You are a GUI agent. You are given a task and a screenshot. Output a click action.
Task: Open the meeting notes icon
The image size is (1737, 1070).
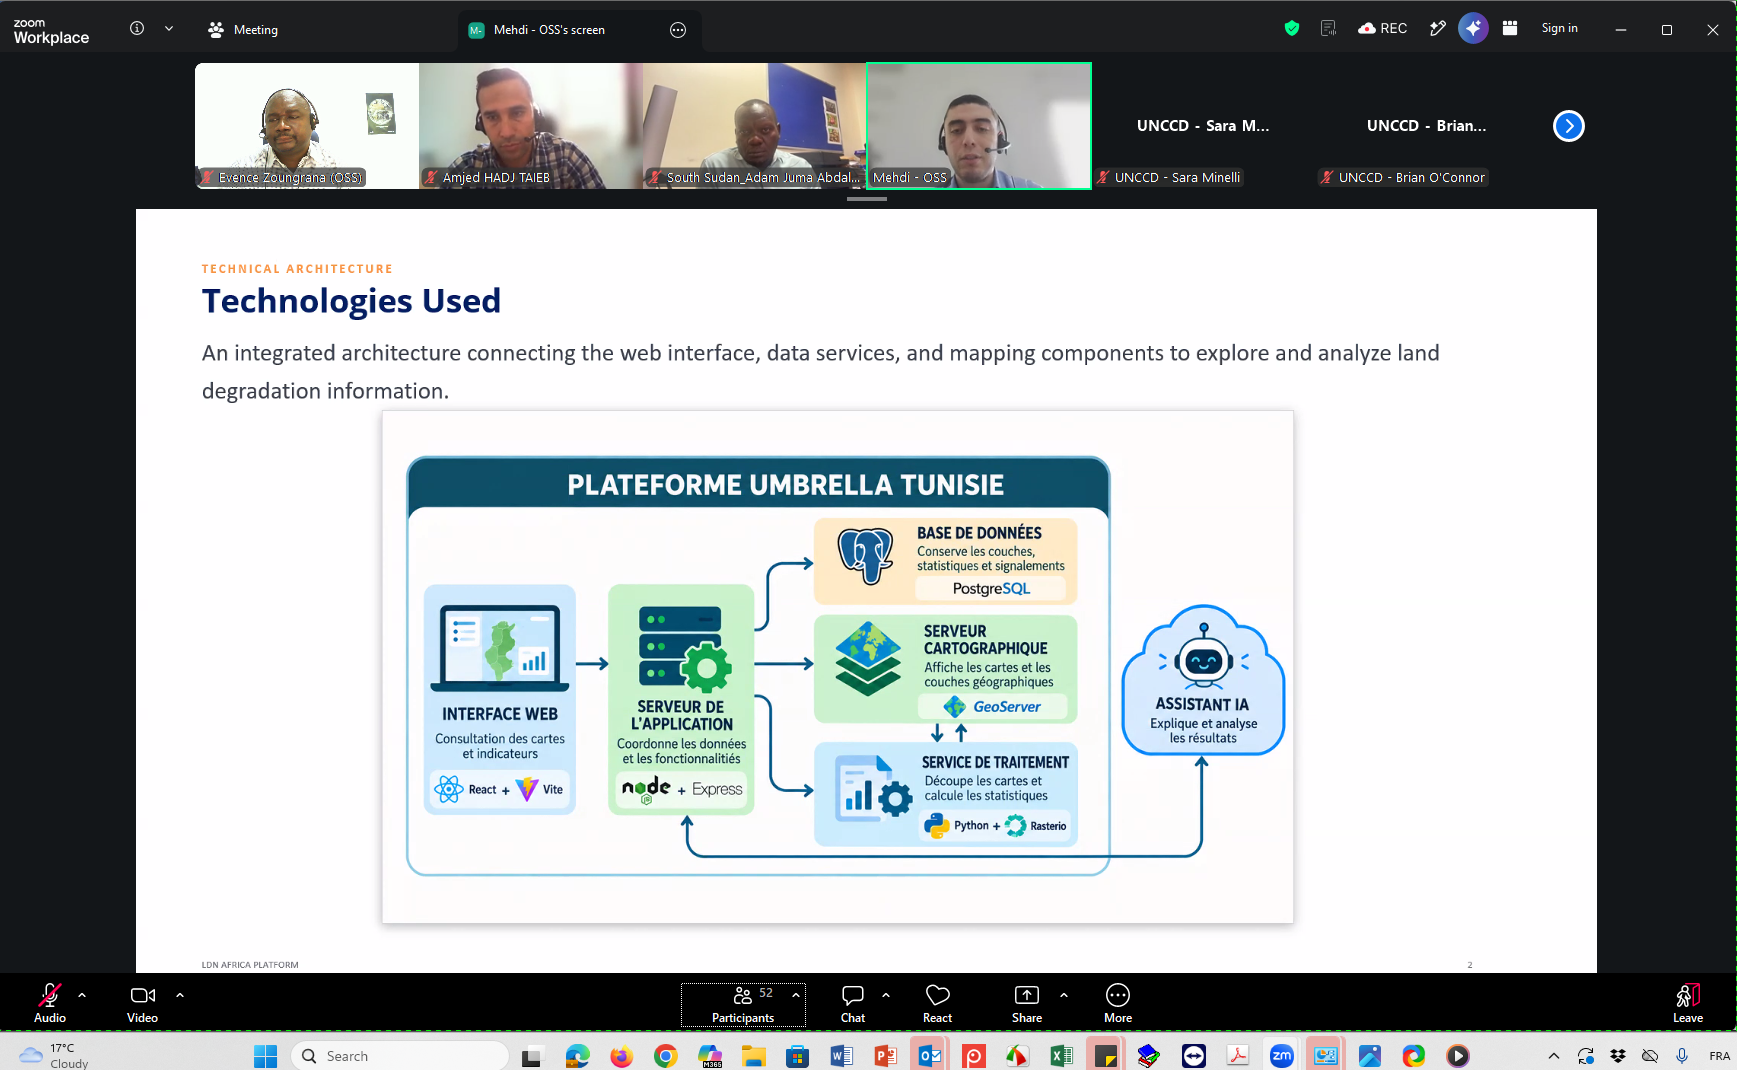[1328, 28]
